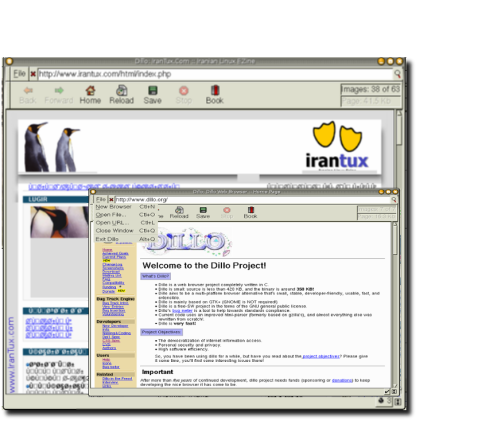Click Forward arrow in the irantux window toolbar
This screenshot has height=421, width=482.
tap(59, 90)
